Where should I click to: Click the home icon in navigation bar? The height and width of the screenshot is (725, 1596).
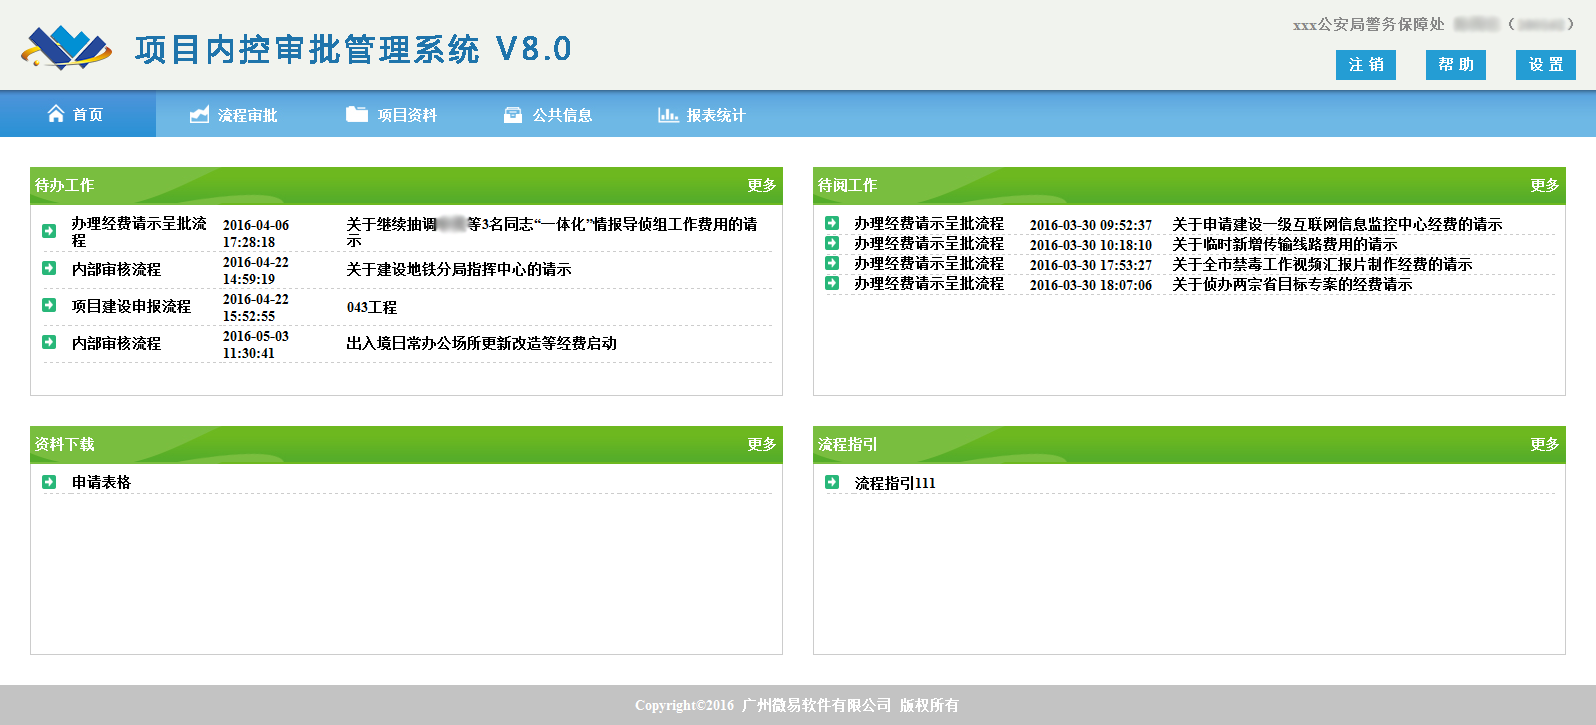tap(56, 114)
